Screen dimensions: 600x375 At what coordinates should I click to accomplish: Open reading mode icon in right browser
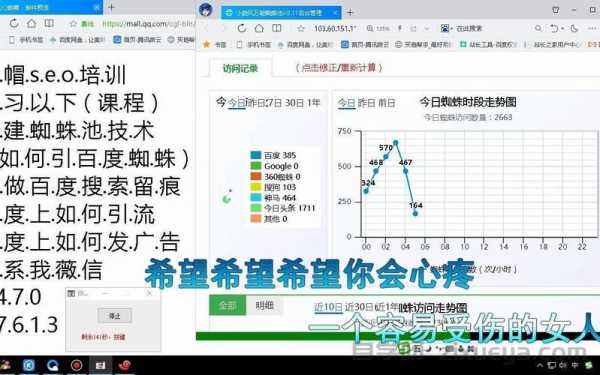point(277,28)
